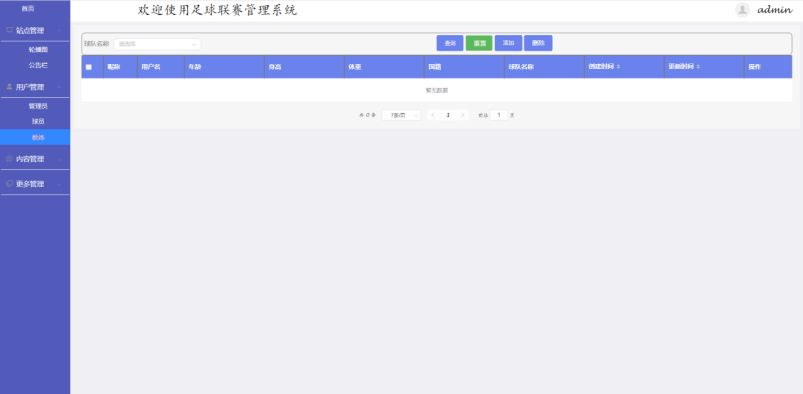Screen dimensions: 803x394
Task: Click the go-to page number input
Action: (x=499, y=115)
